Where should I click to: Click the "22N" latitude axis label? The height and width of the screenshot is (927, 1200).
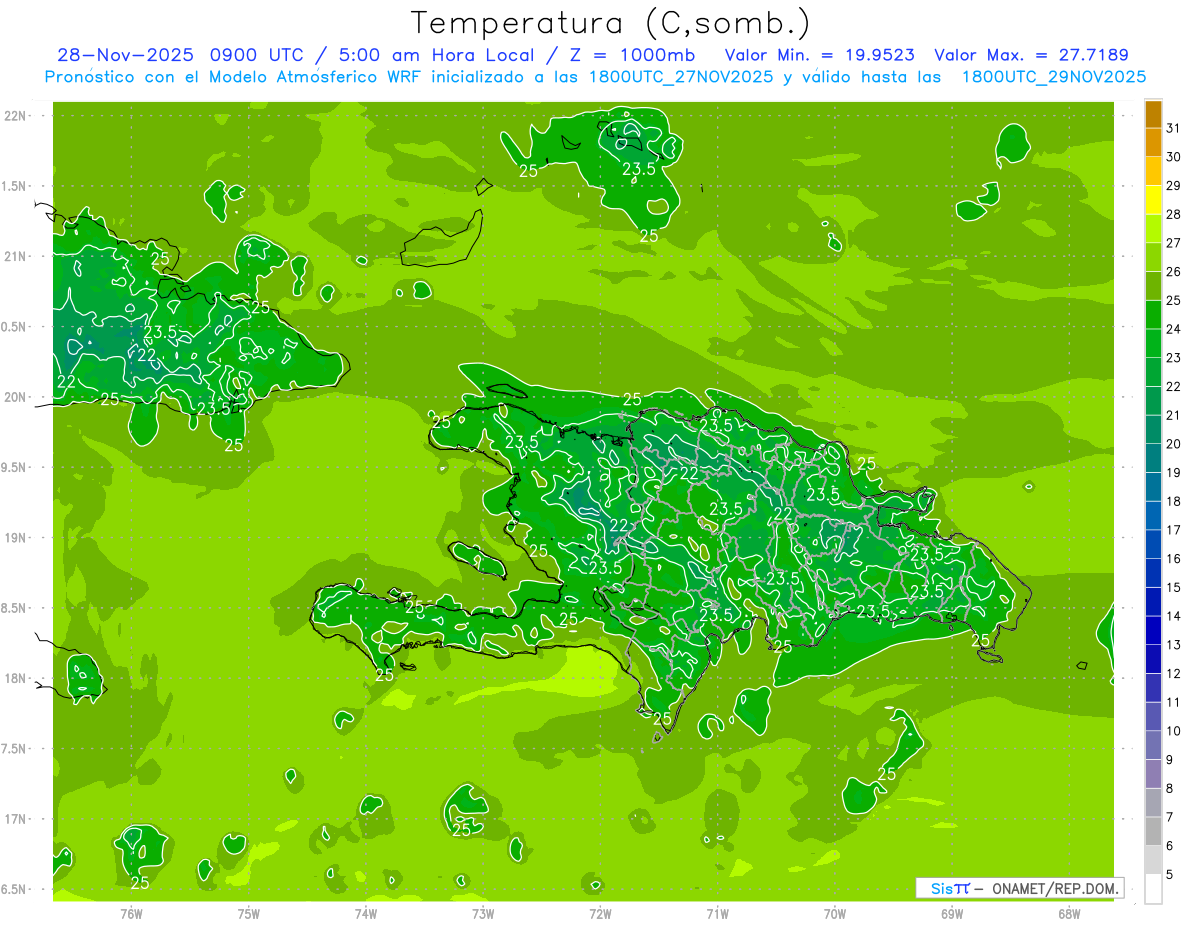pyautogui.click(x=14, y=116)
